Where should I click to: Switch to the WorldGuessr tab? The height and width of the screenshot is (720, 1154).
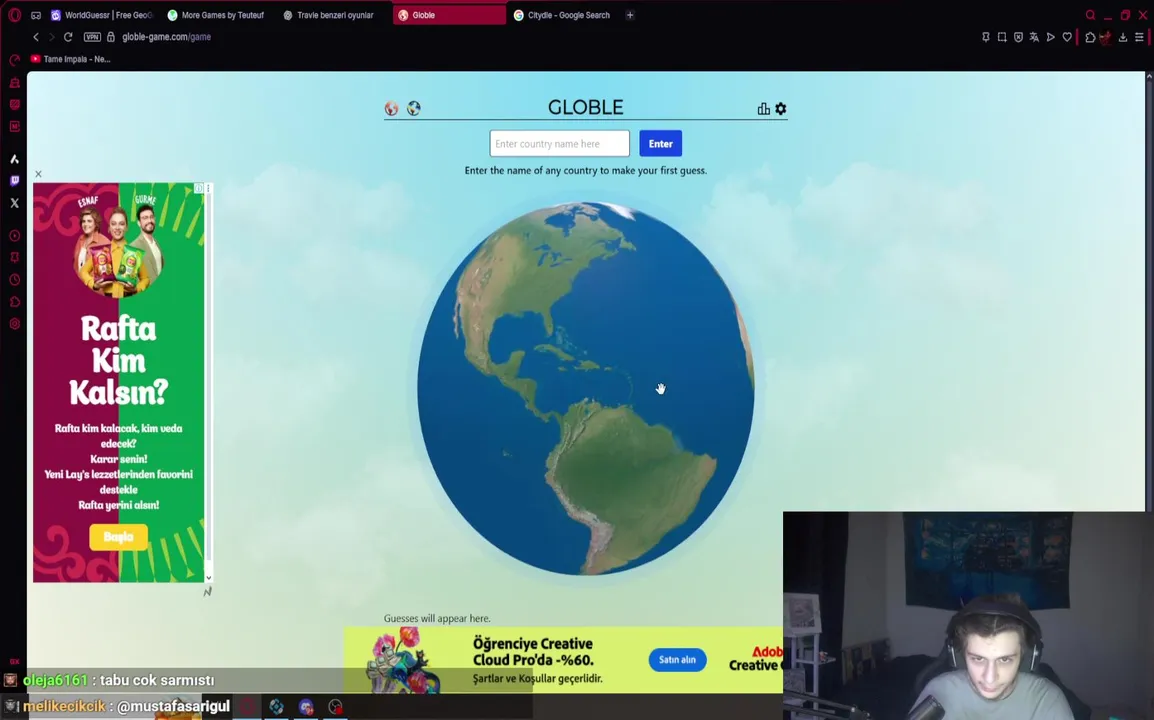click(102, 15)
